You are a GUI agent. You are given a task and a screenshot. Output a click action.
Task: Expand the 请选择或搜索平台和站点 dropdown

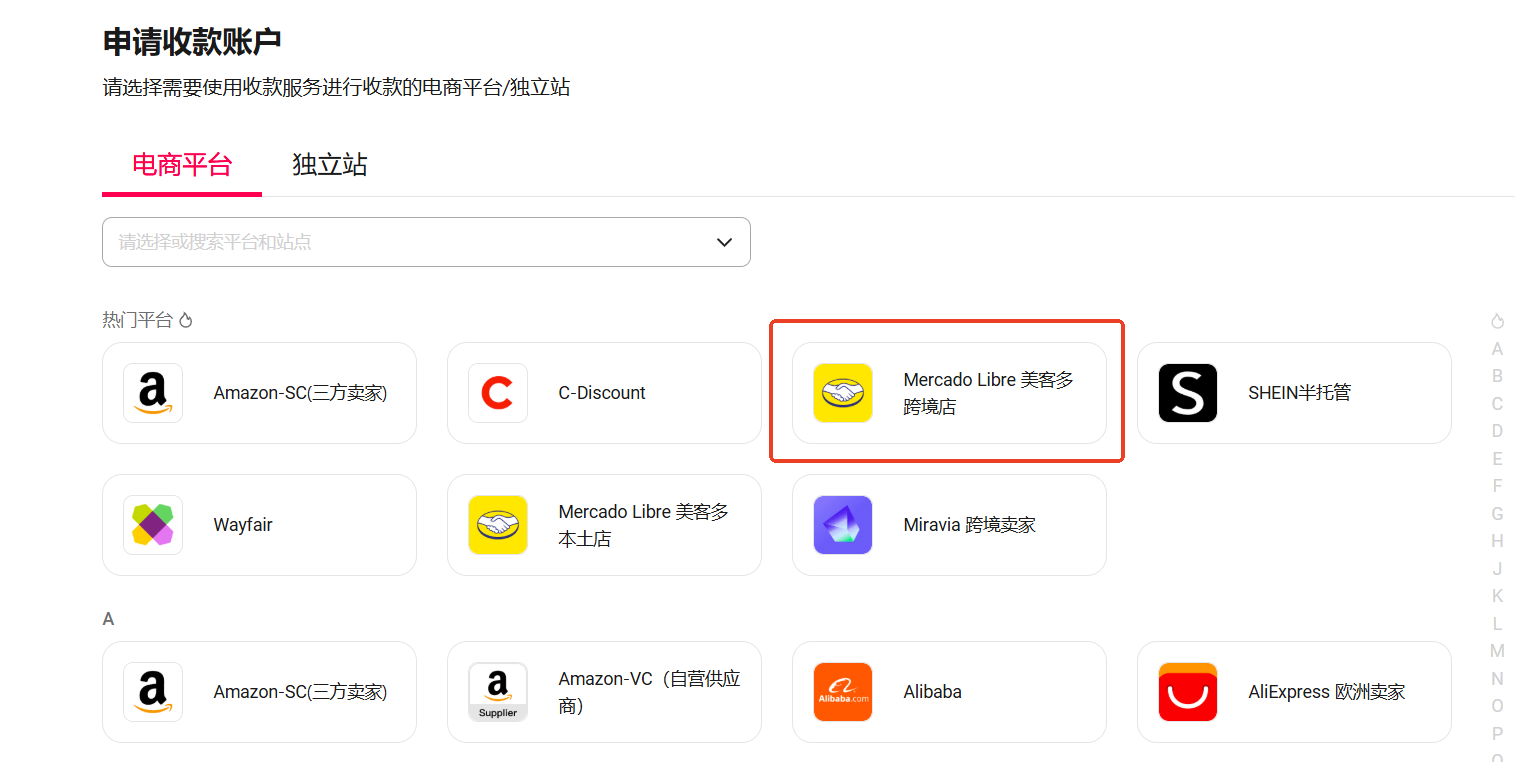[426, 242]
